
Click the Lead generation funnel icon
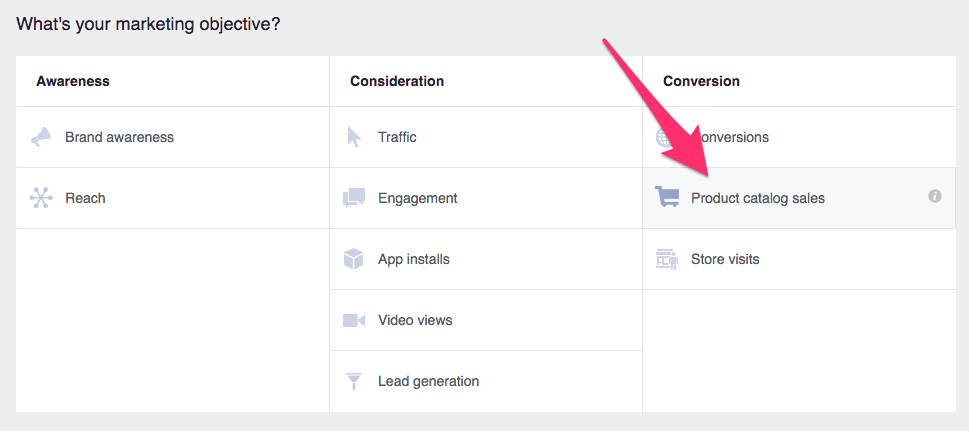354,381
